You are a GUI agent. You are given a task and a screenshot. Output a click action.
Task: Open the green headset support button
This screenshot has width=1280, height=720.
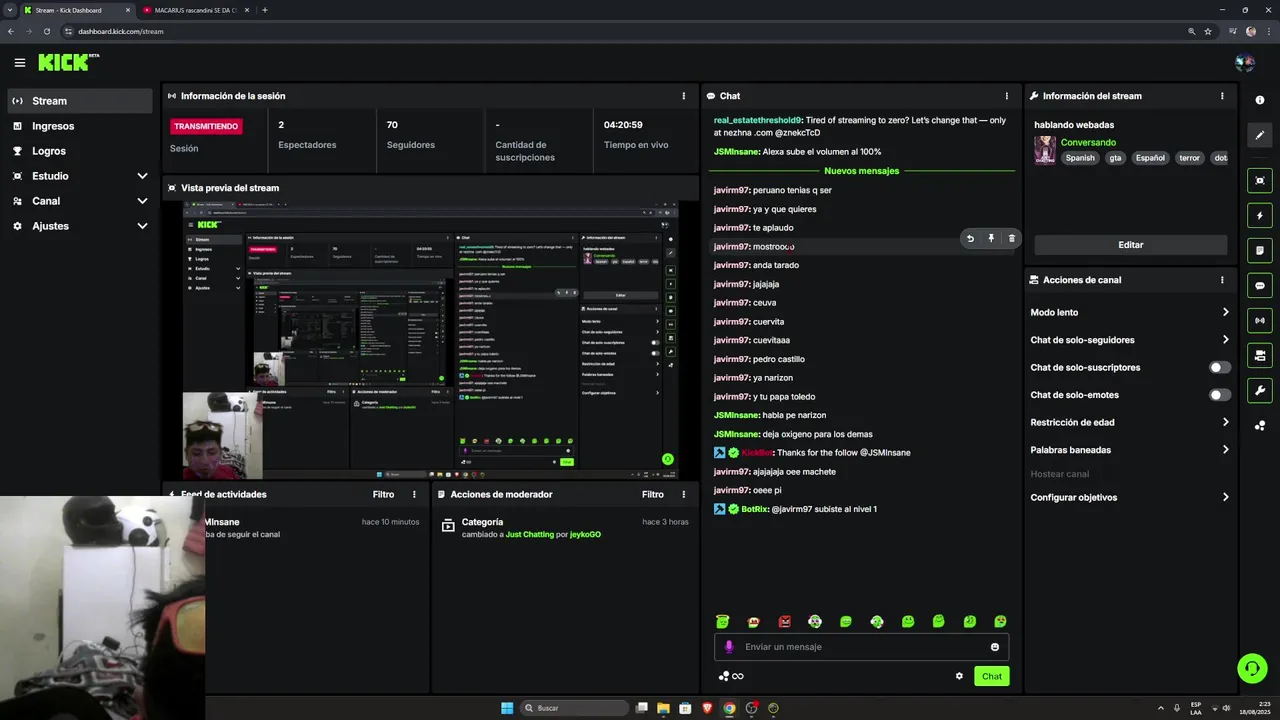pyautogui.click(x=1251, y=668)
